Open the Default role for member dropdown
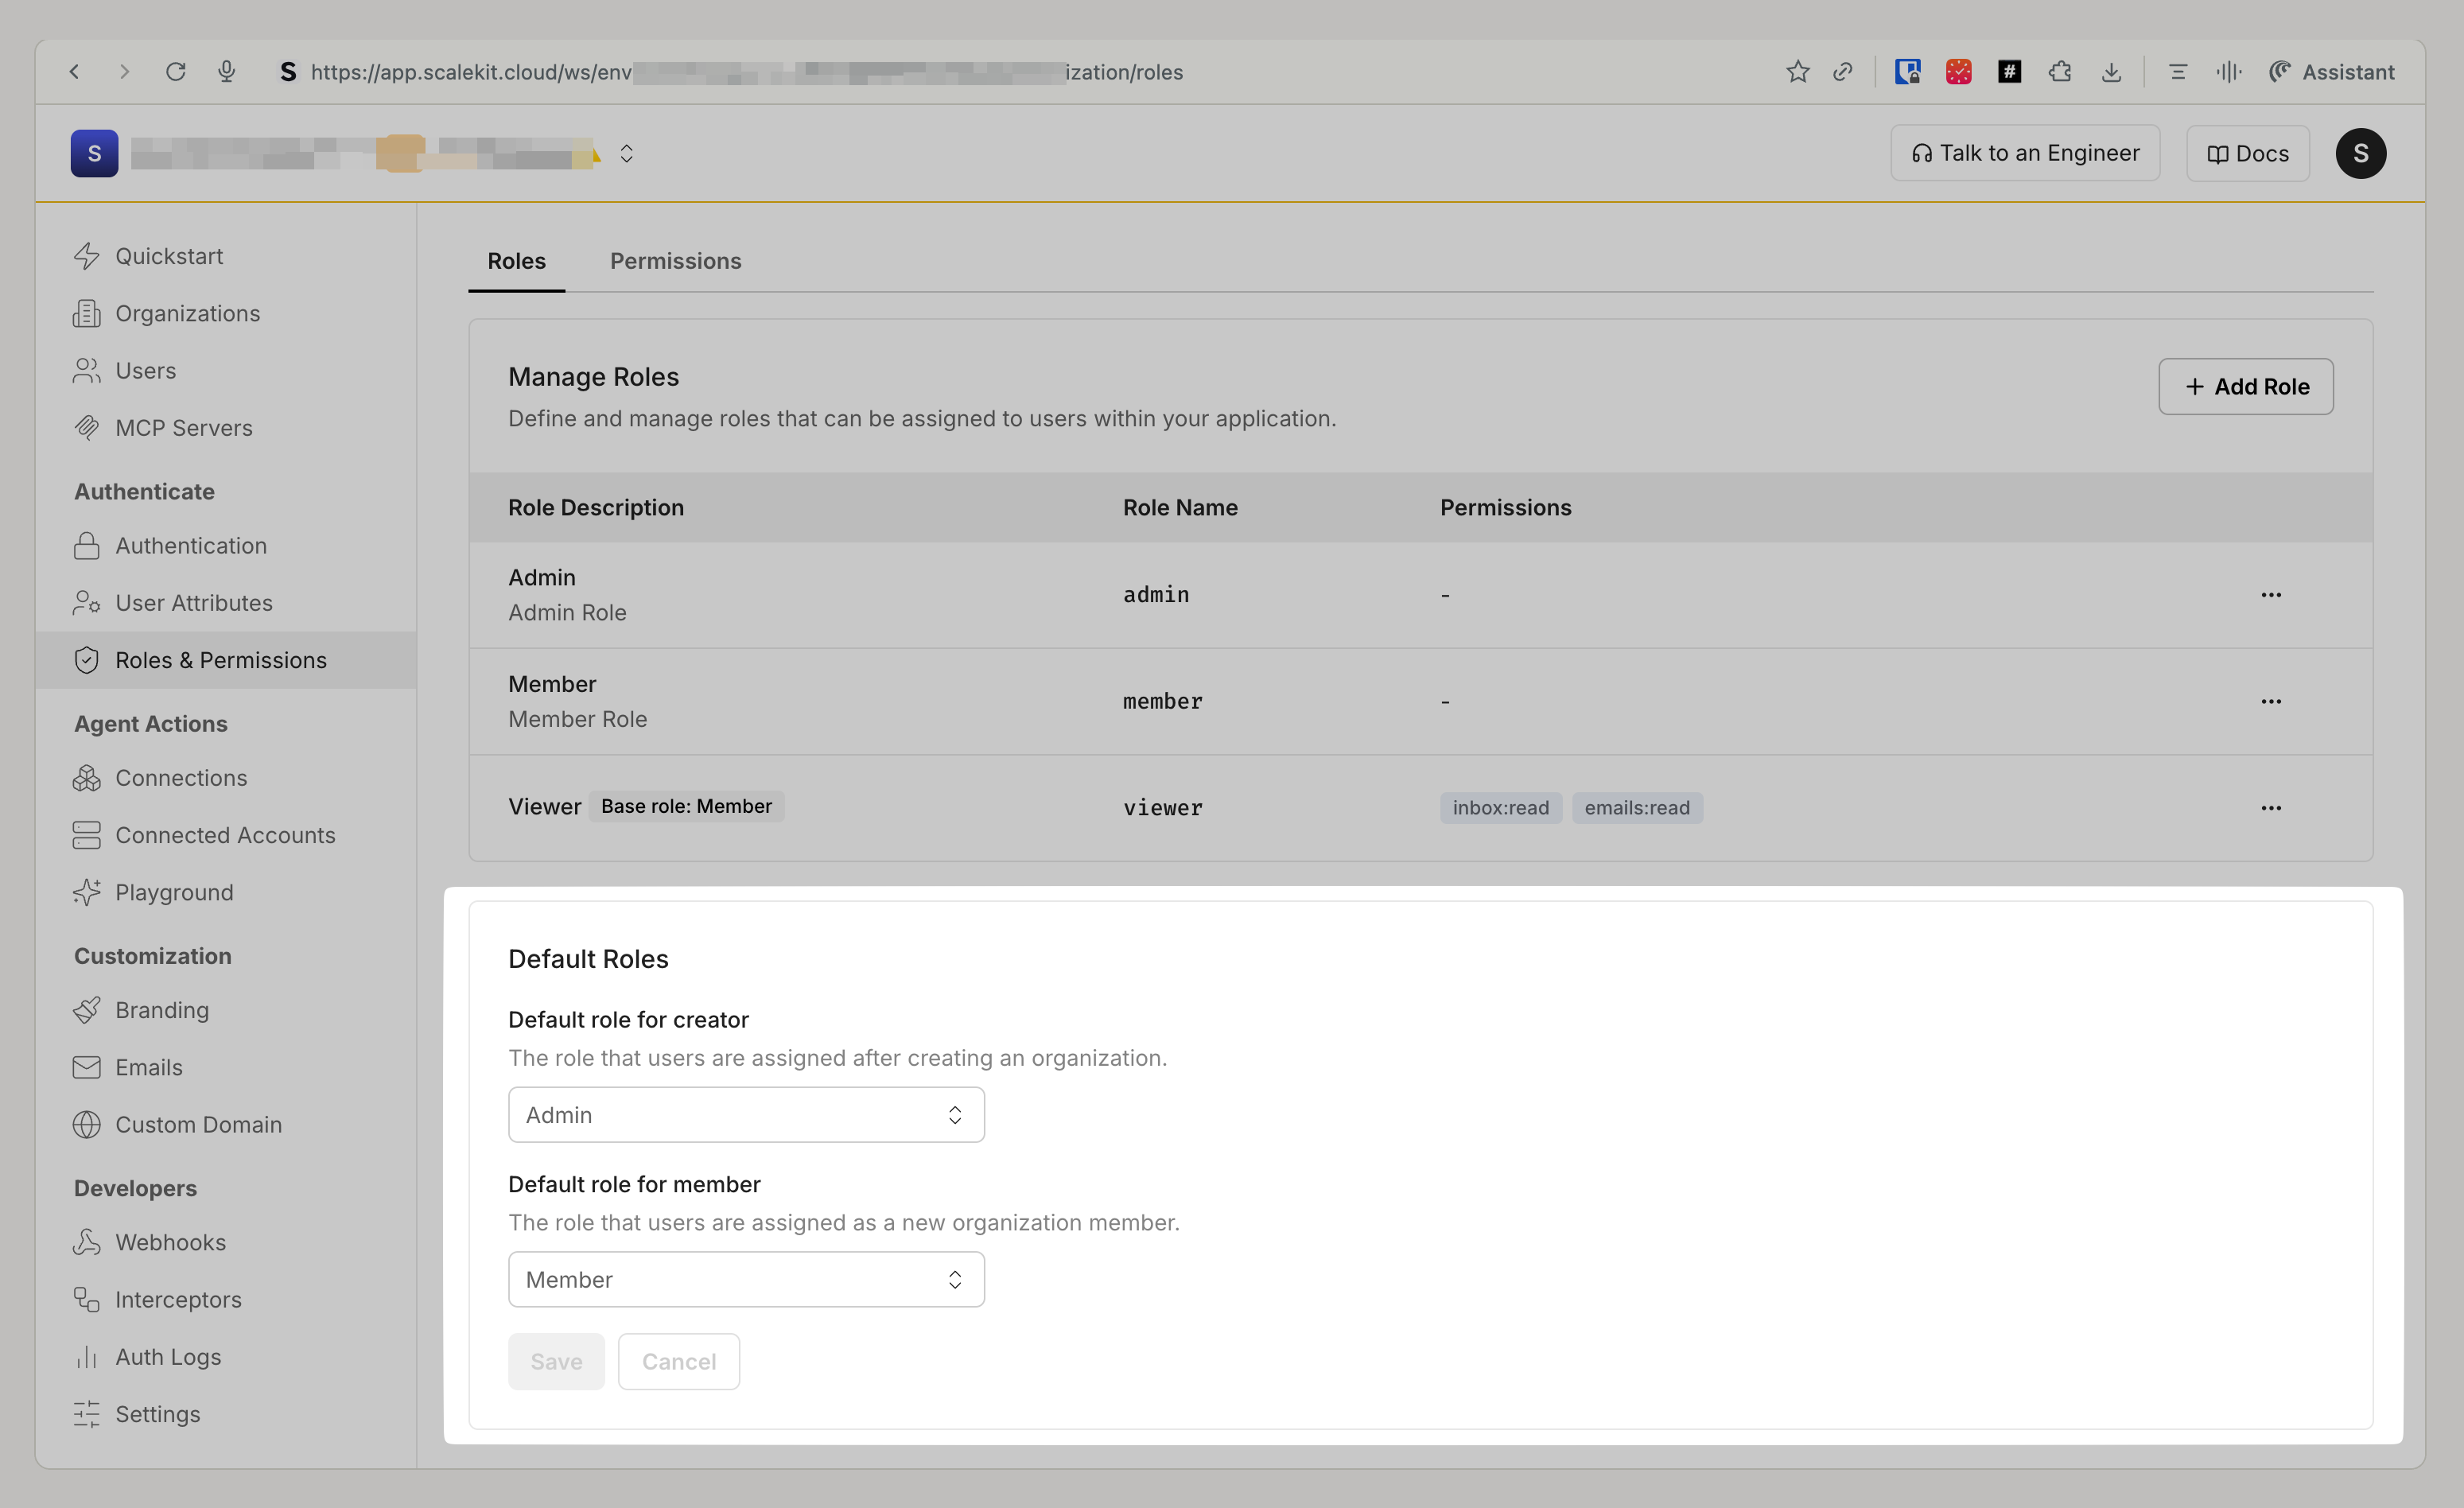The image size is (2464, 1508). (x=746, y=1280)
